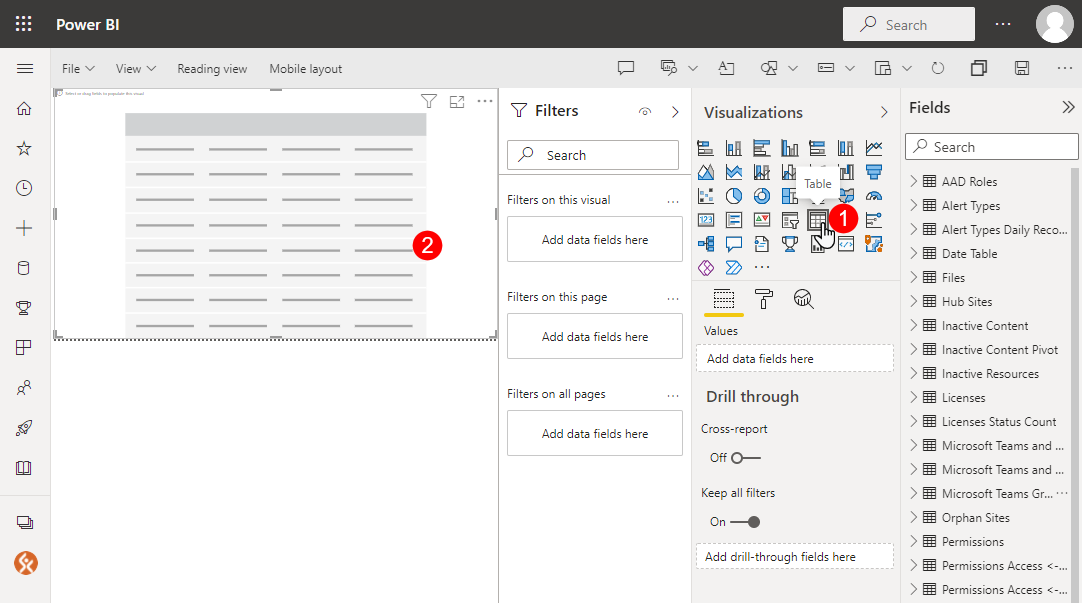The height and width of the screenshot is (603, 1082).
Task: Select the Donut chart visualization
Action: click(761, 196)
